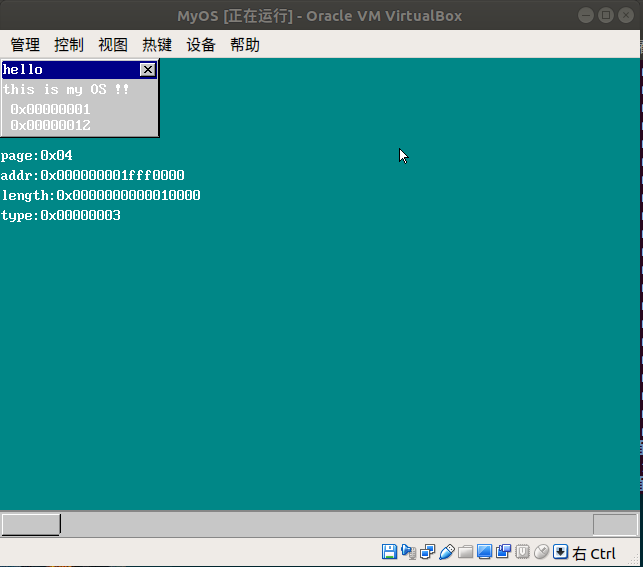The image size is (643, 567).
Task: Click the floppy disk status icon
Action: point(389,552)
